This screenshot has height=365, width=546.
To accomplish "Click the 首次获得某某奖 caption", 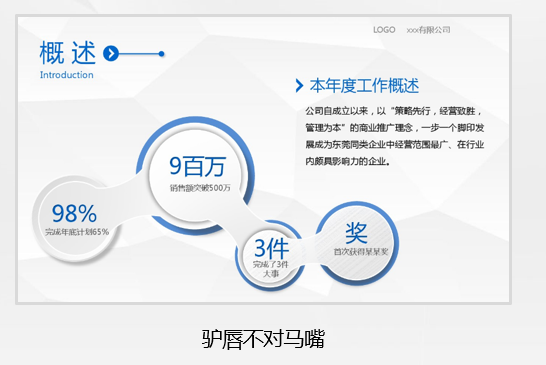I will (361, 251).
